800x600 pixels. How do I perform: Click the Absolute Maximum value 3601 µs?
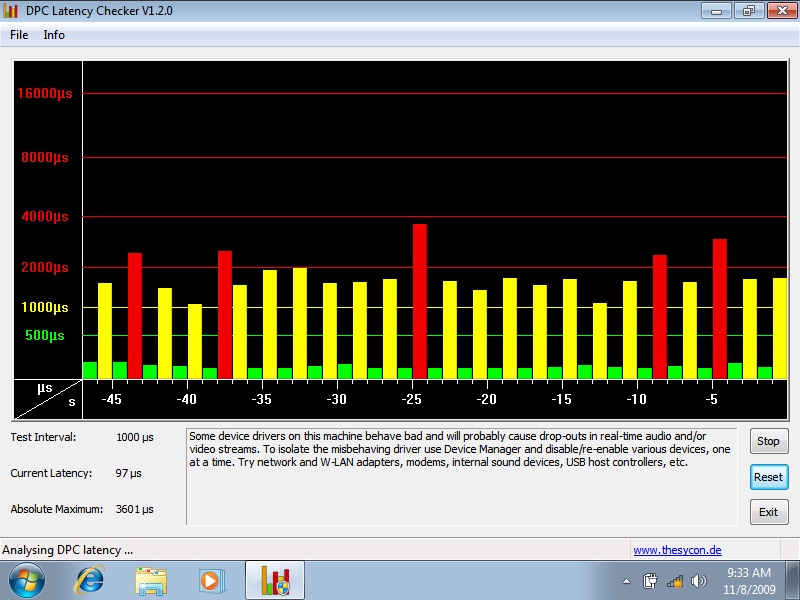[135, 509]
